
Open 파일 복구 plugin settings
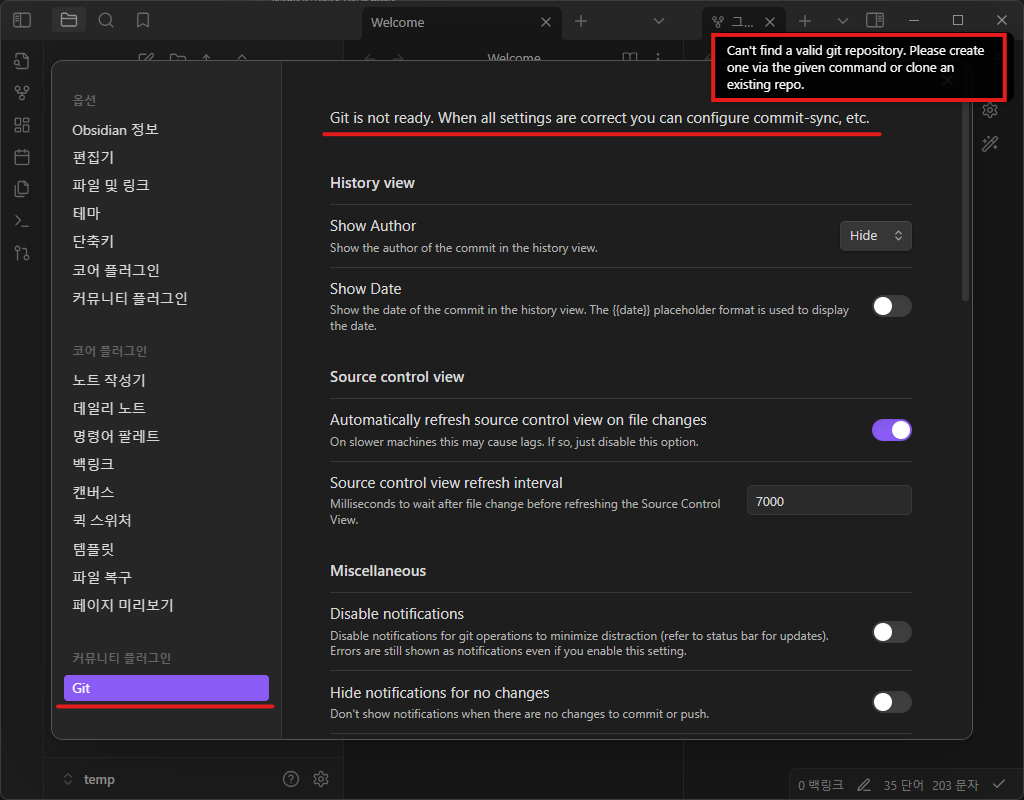tap(166, 577)
